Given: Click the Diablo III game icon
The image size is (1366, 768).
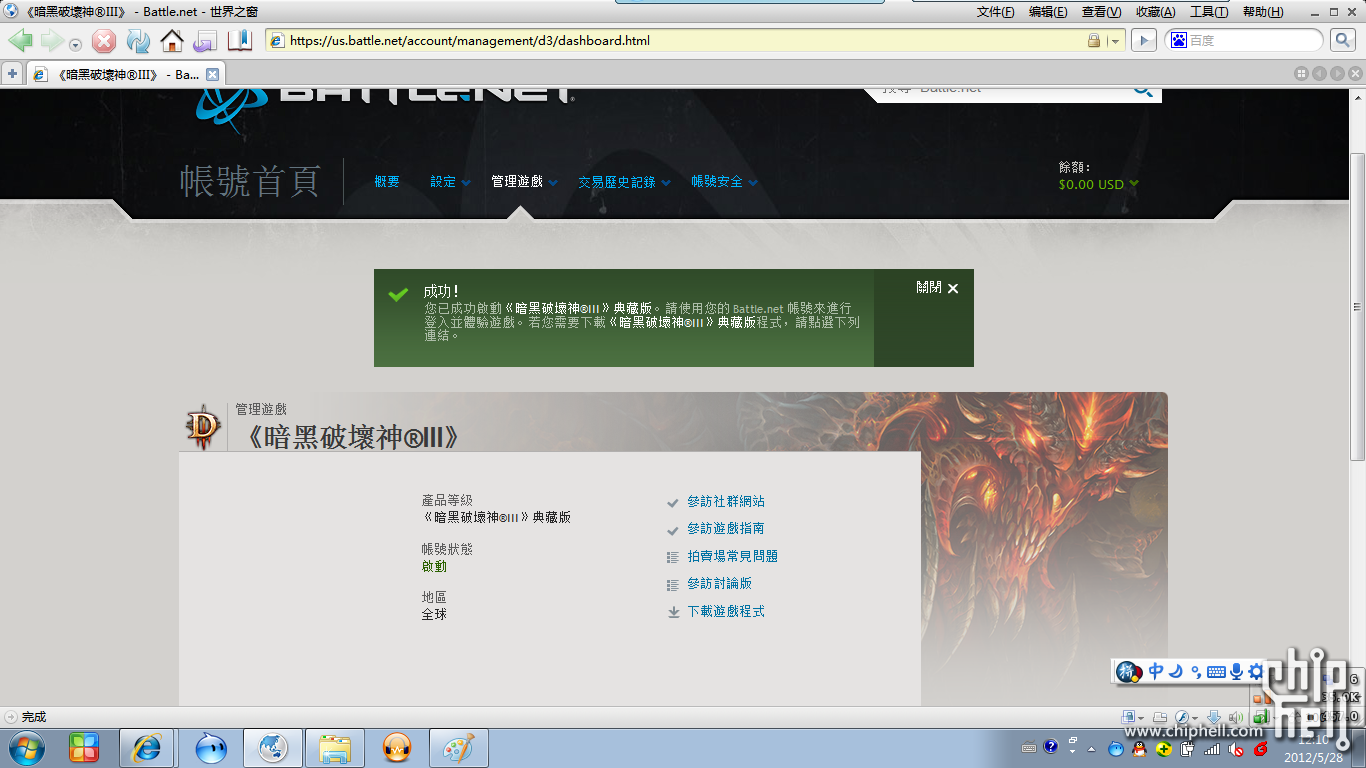Looking at the screenshot, I should pyautogui.click(x=204, y=427).
